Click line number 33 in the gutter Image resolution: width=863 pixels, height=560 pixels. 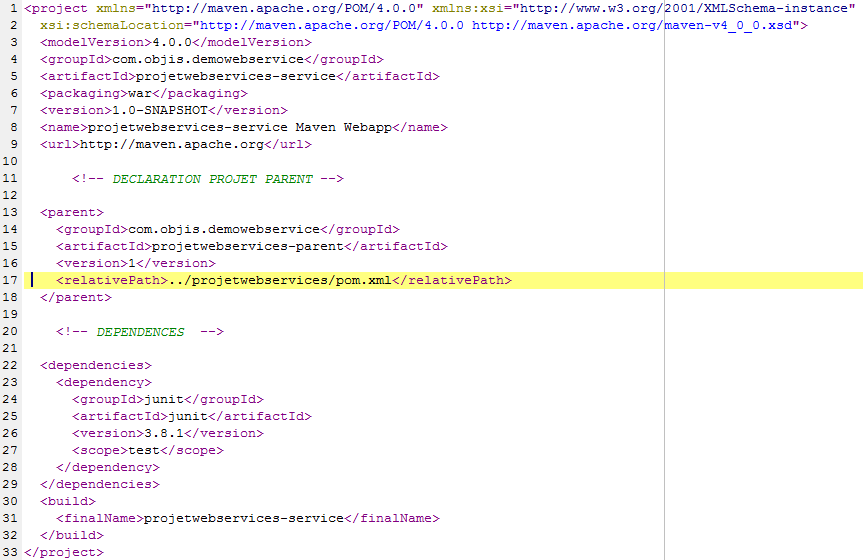11,552
